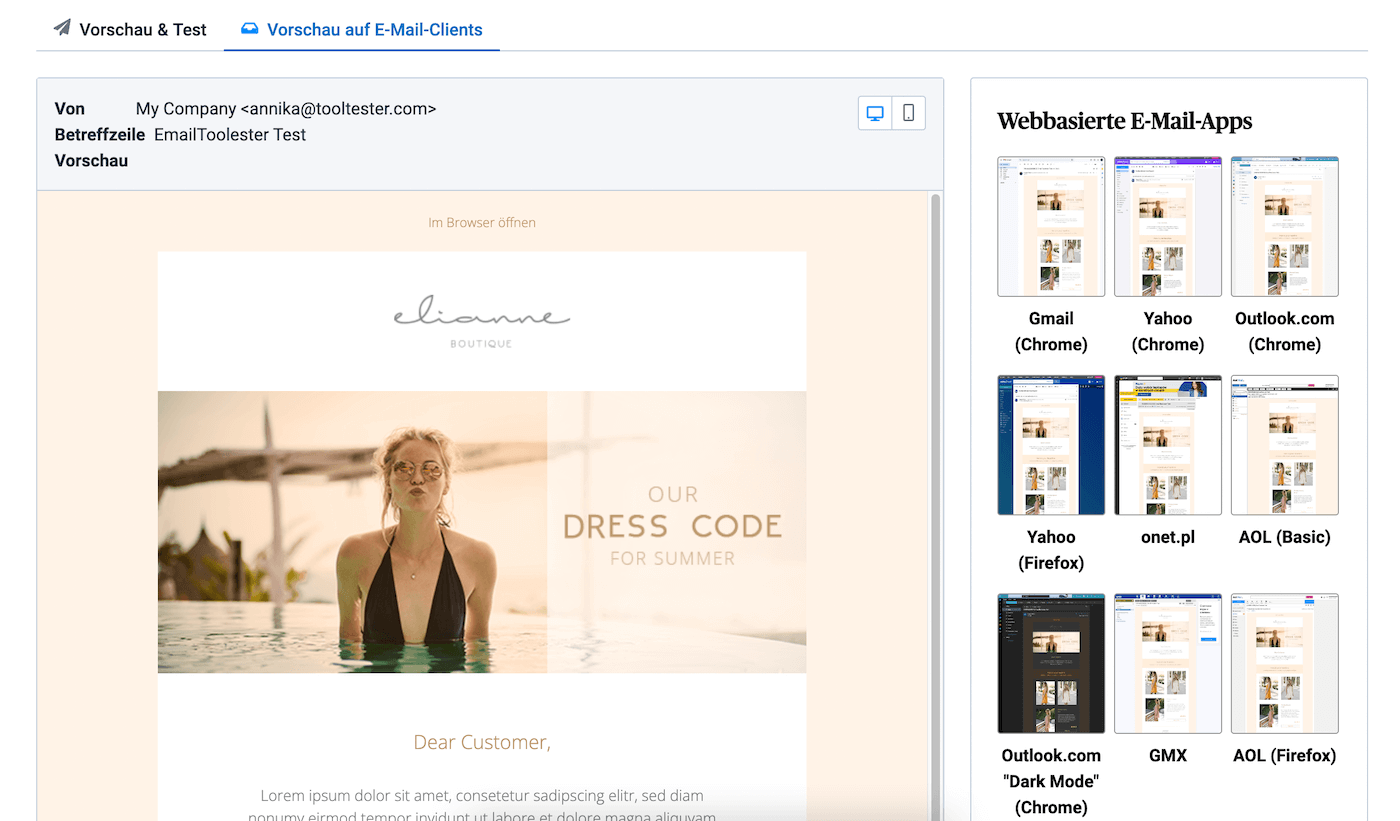The height and width of the screenshot is (821, 1400).
Task: Click the Yahoo (Chrome) label text
Action: pos(1168,331)
